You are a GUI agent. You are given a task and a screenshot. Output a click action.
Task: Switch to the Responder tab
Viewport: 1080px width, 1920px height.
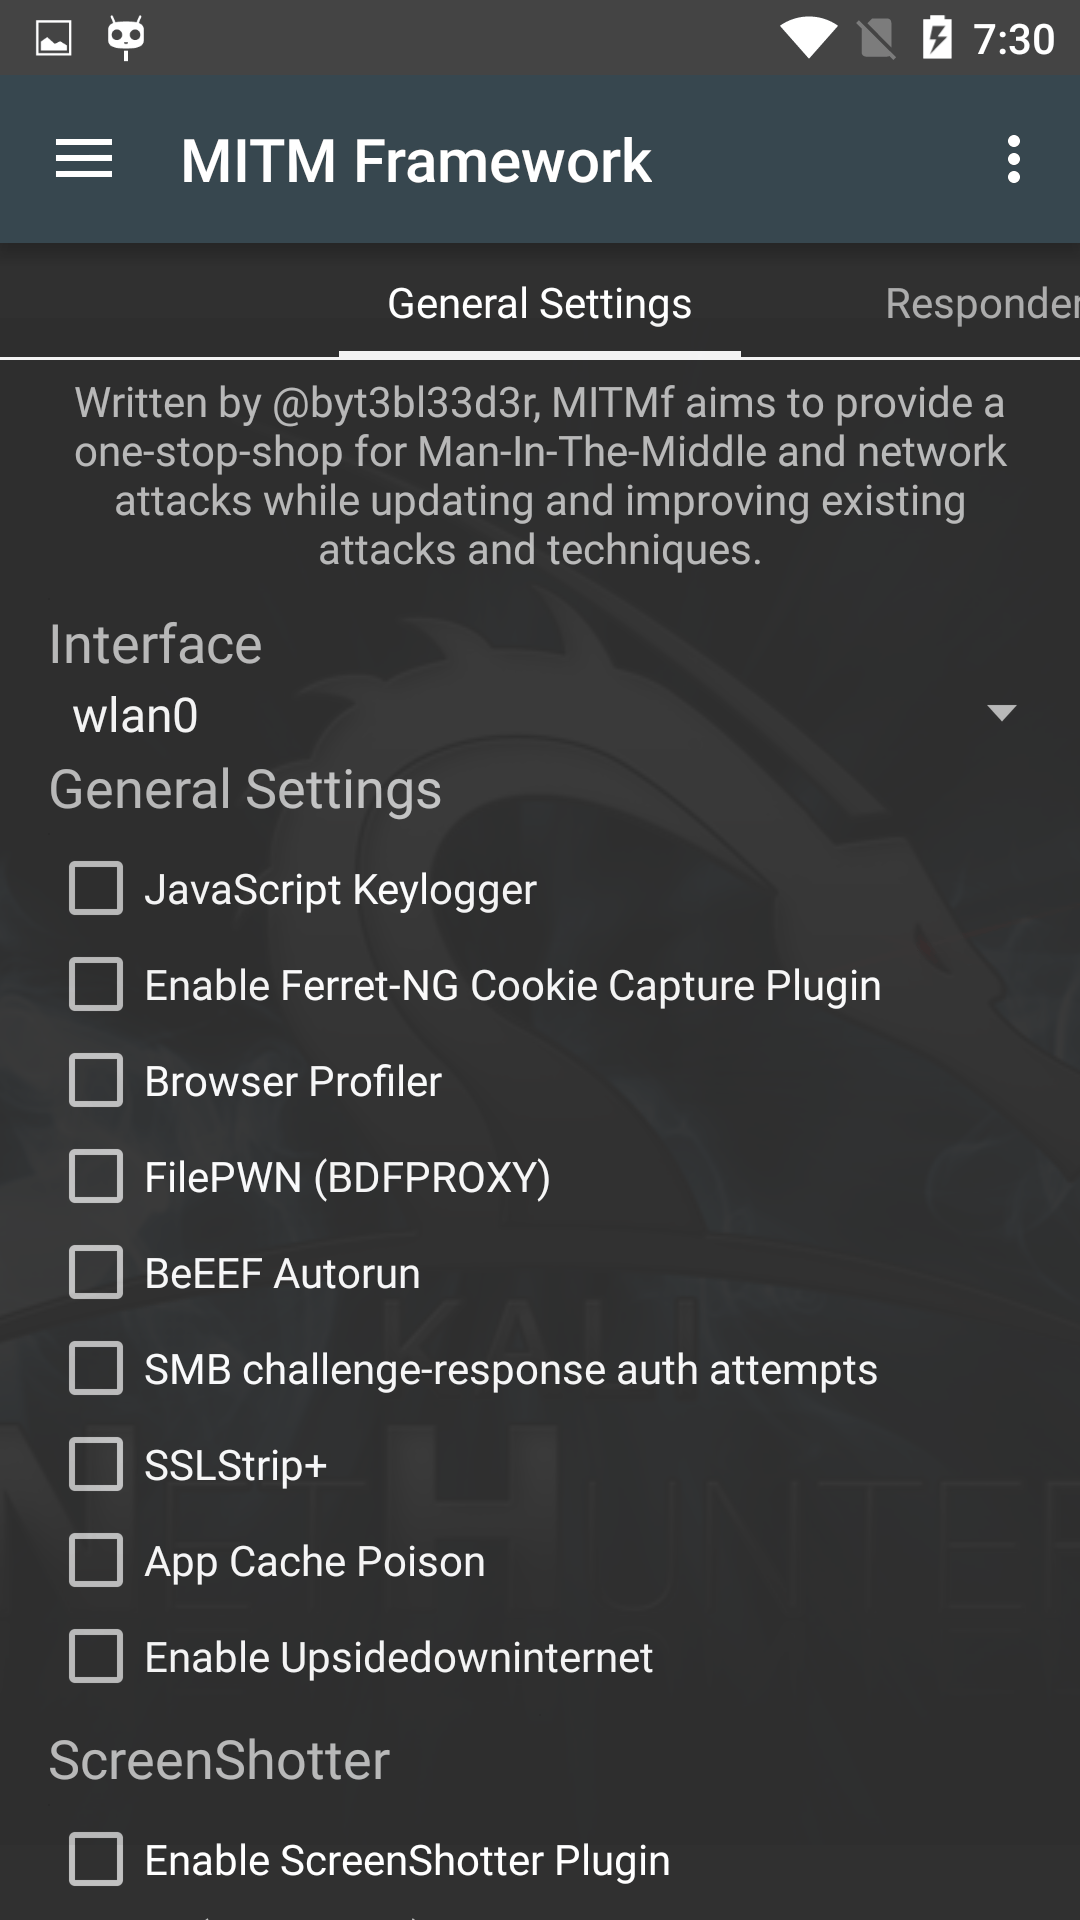[x=980, y=304]
